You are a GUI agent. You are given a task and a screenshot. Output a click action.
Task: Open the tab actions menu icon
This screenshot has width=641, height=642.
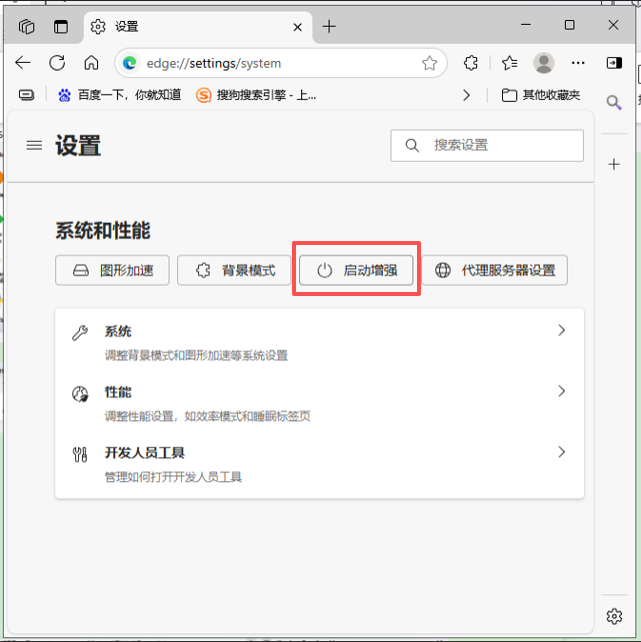click(x=61, y=27)
